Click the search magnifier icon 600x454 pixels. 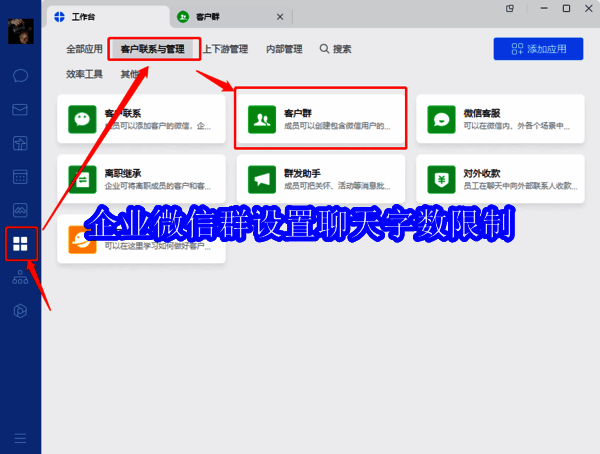(324, 49)
